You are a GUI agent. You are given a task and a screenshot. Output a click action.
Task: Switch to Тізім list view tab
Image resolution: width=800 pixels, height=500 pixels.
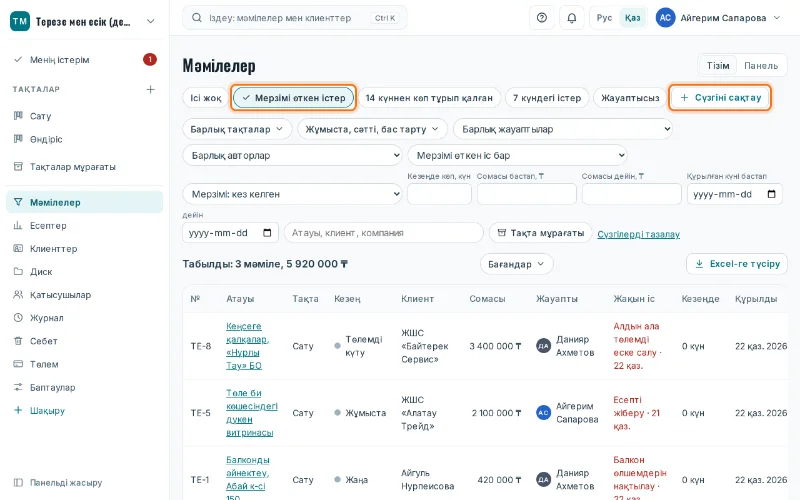718,65
